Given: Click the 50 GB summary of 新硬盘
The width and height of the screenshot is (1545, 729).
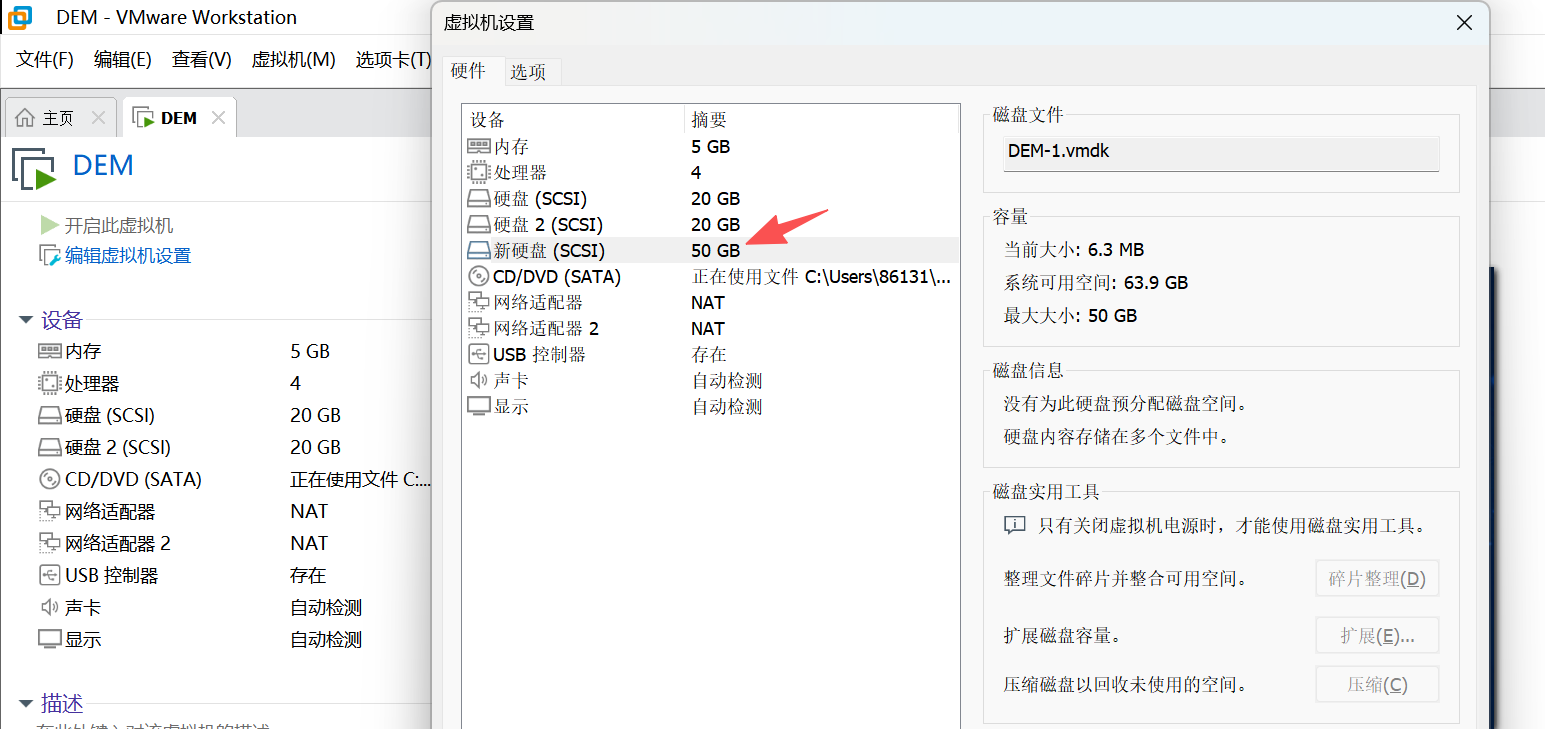Looking at the screenshot, I should [715, 250].
